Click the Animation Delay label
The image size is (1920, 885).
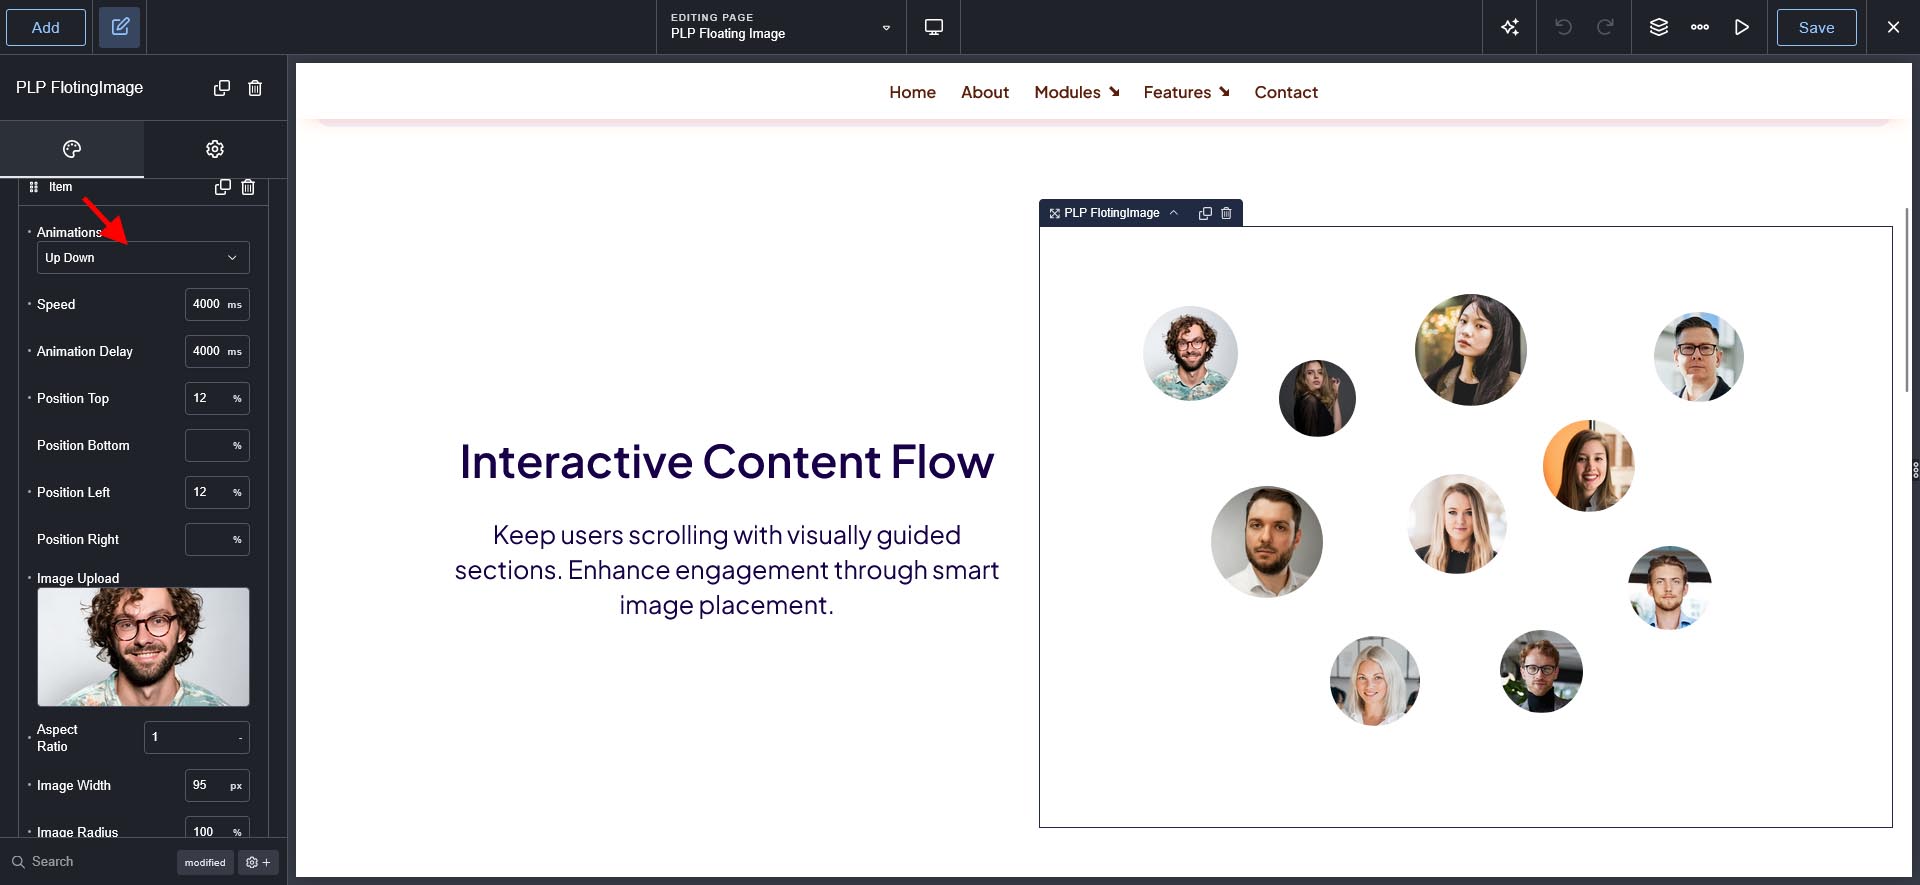pos(85,352)
